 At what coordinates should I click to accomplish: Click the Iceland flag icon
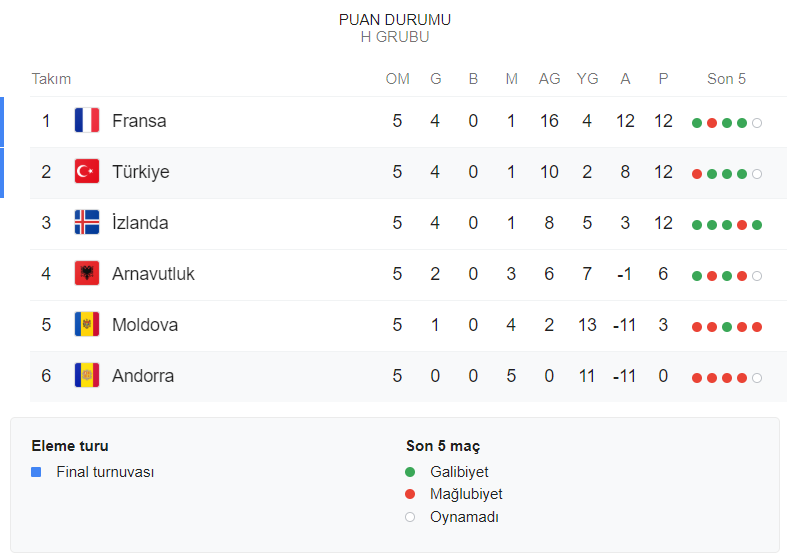click(87, 223)
